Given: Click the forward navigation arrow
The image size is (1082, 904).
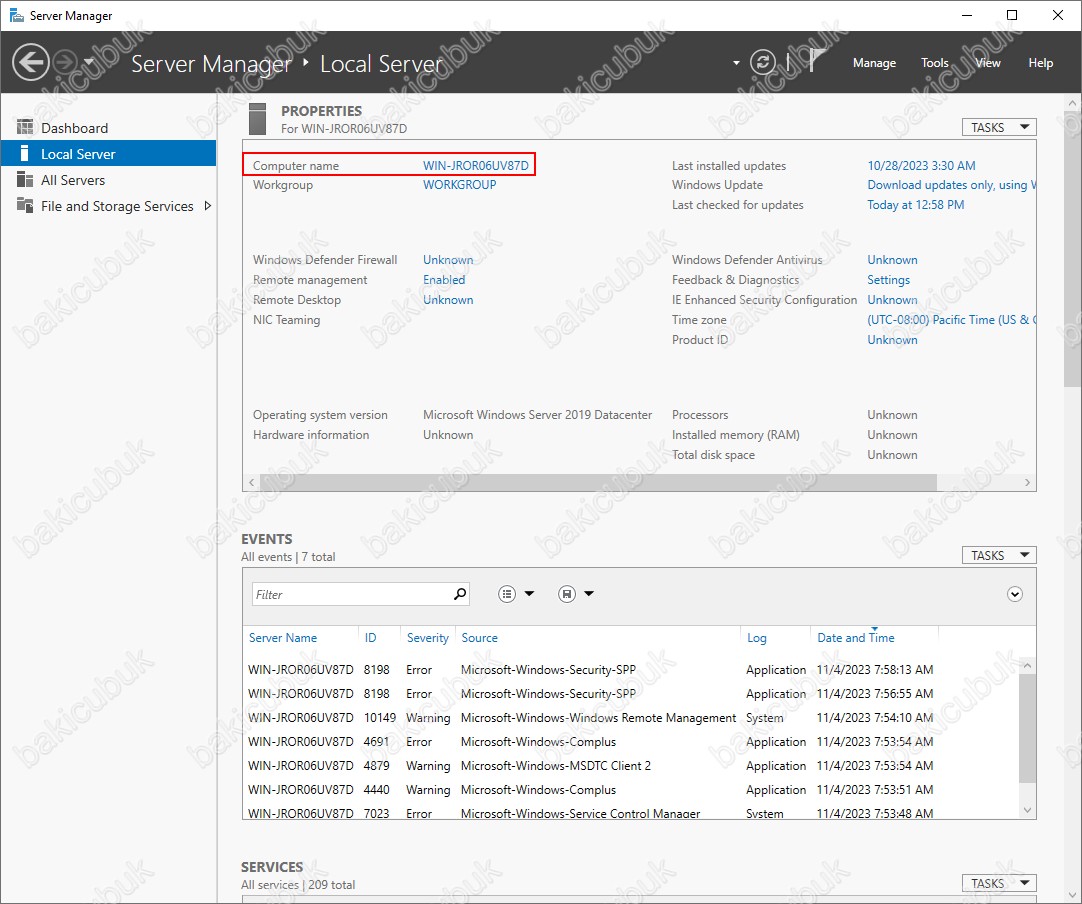Looking at the screenshot, I should tap(66, 63).
